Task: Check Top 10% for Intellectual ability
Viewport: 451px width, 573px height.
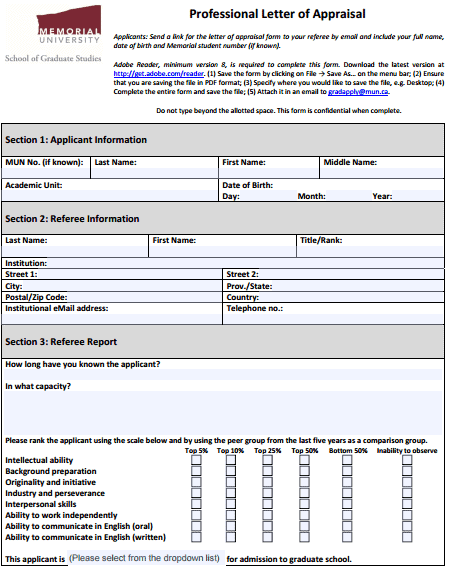Action: (x=231, y=460)
